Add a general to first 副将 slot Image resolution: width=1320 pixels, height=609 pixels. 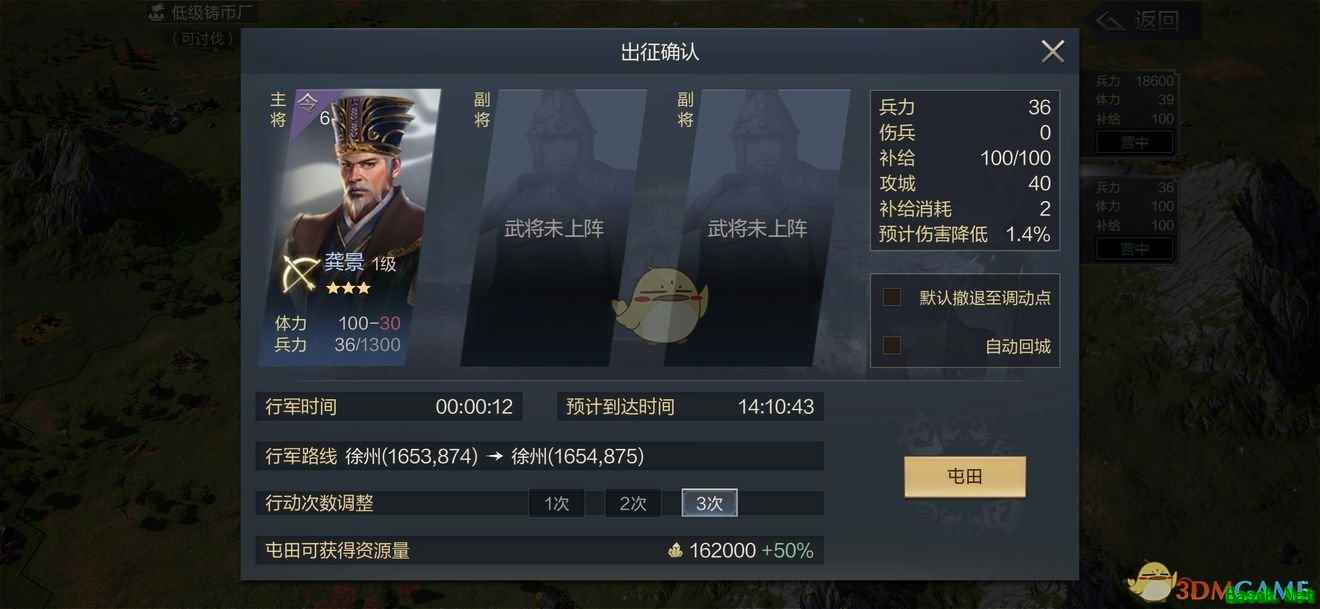[554, 228]
